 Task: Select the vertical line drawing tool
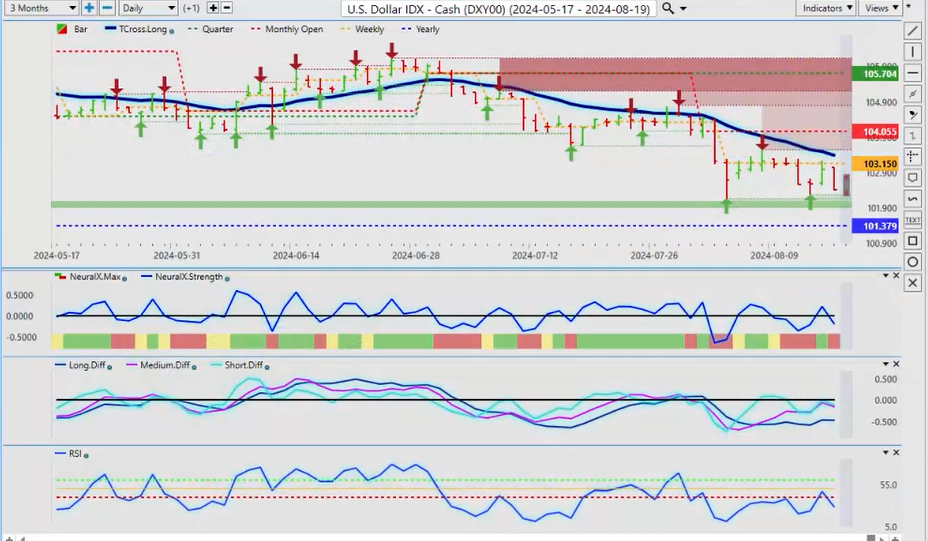pos(913,50)
